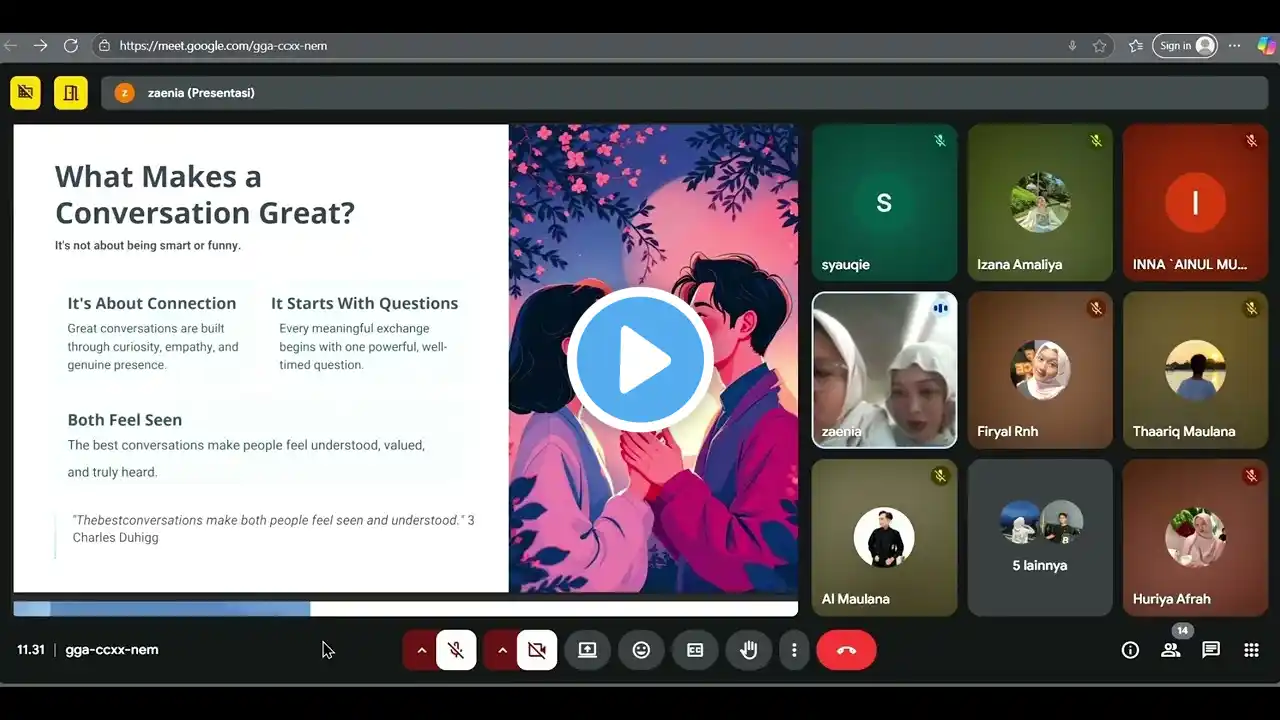The height and width of the screenshot is (720, 1280).
Task: Click the 11.31 meeting clock
Action: pos(31,650)
